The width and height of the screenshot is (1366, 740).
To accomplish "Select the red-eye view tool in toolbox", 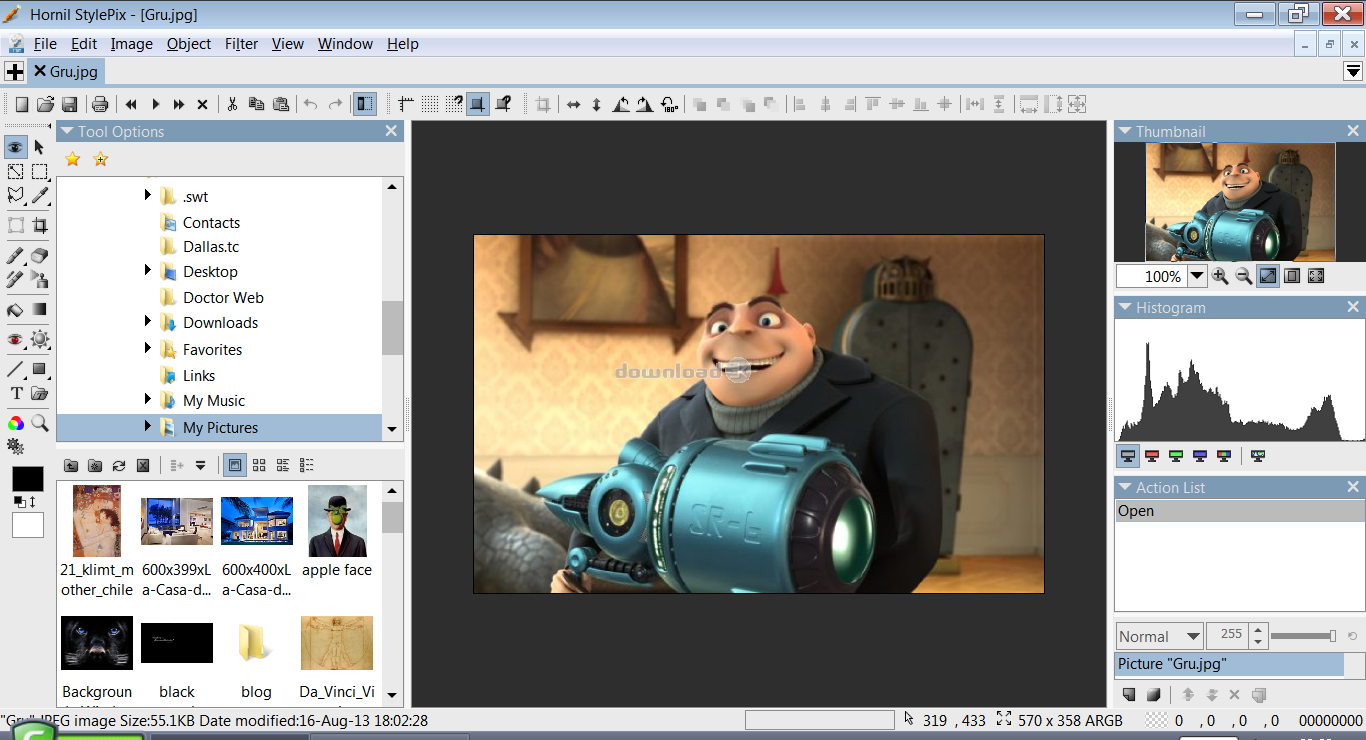I will pos(15,147).
